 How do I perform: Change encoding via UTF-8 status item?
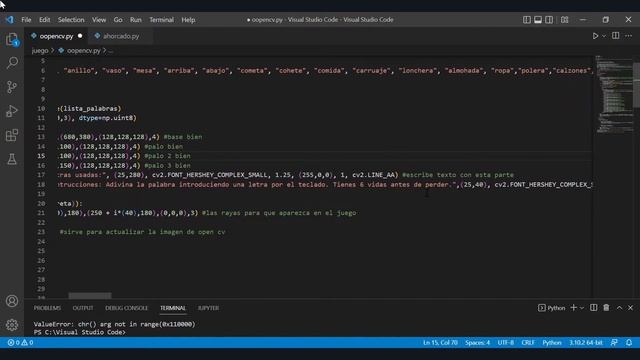tap(505, 342)
